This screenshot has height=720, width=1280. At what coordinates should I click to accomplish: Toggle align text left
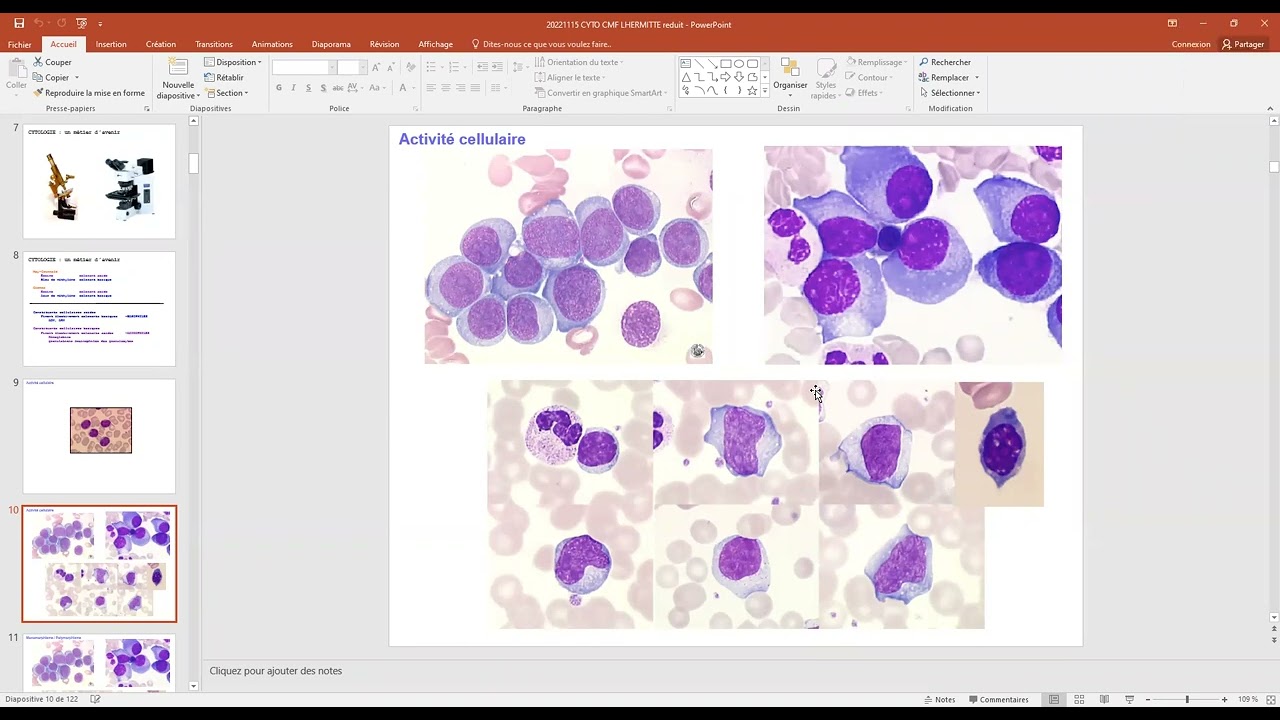click(x=431, y=88)
